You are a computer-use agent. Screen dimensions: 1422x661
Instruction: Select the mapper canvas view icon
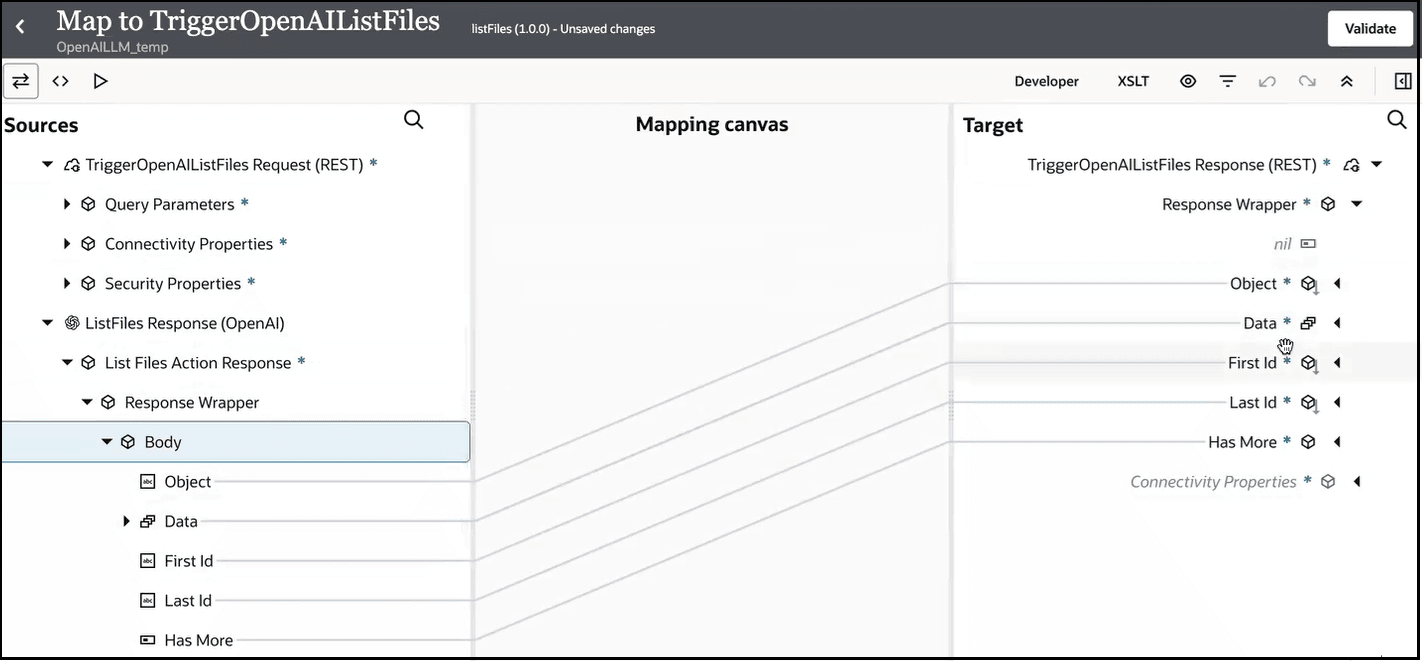tap(21, 81)
